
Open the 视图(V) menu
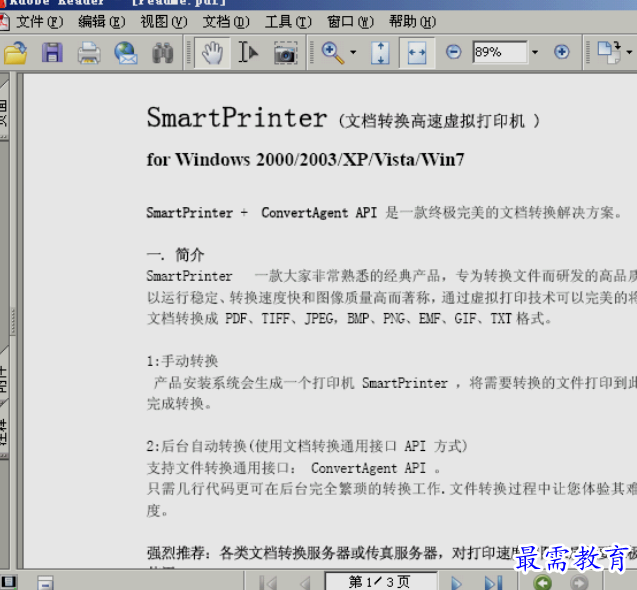point(164,22)
